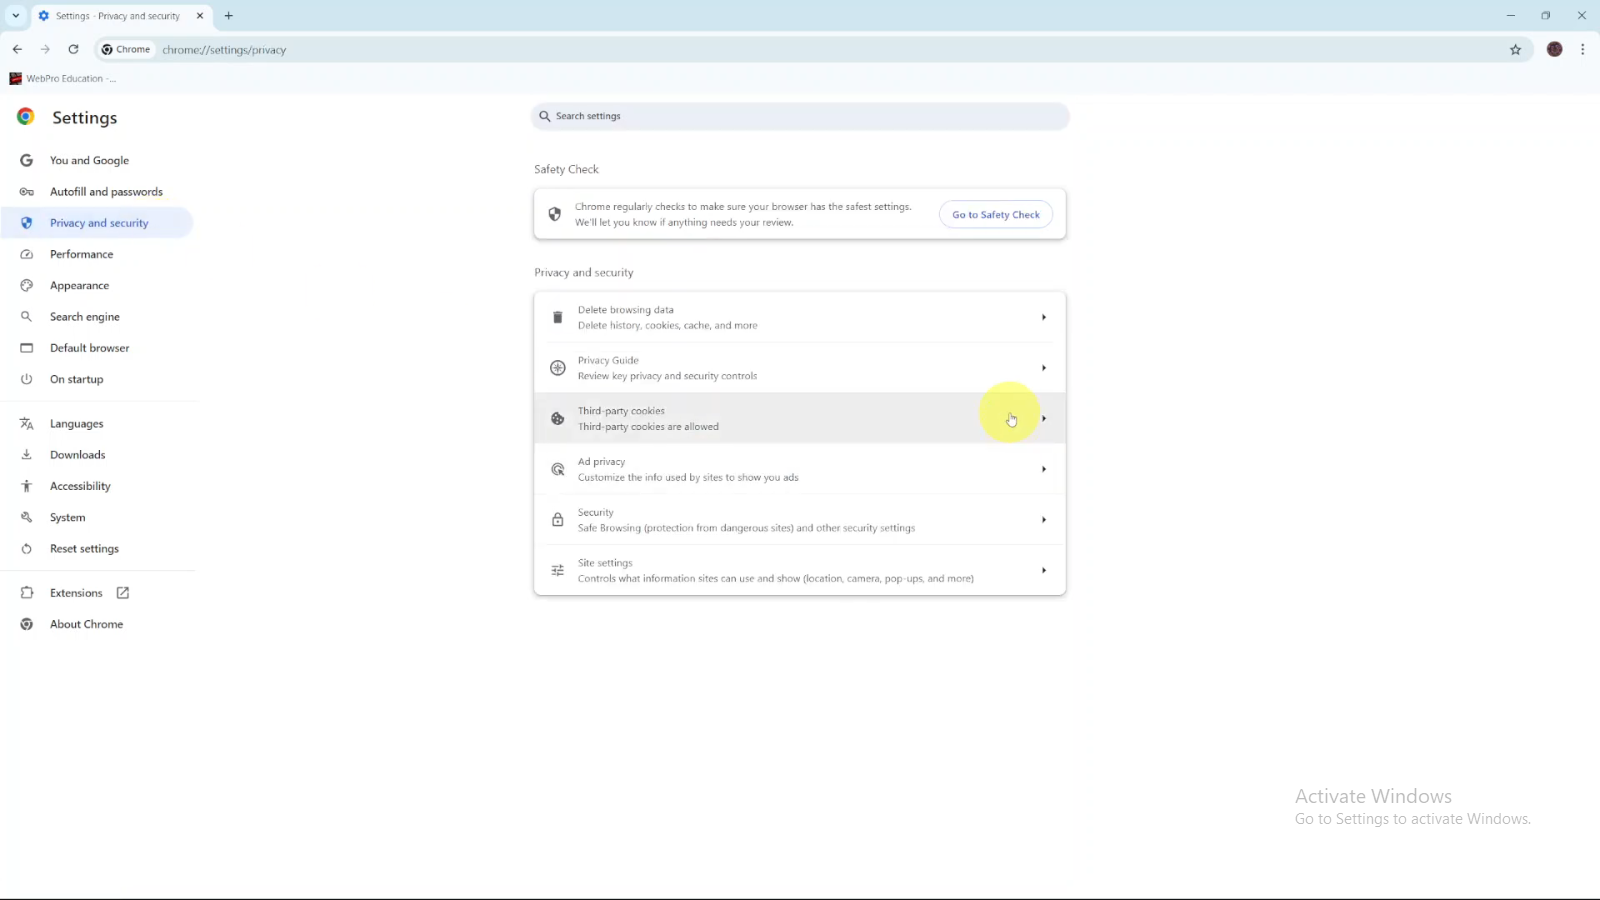Screen dimensions: 1600x900
Task: Click the key icon beside Autofill and passwords
Action: pos(27,192)
